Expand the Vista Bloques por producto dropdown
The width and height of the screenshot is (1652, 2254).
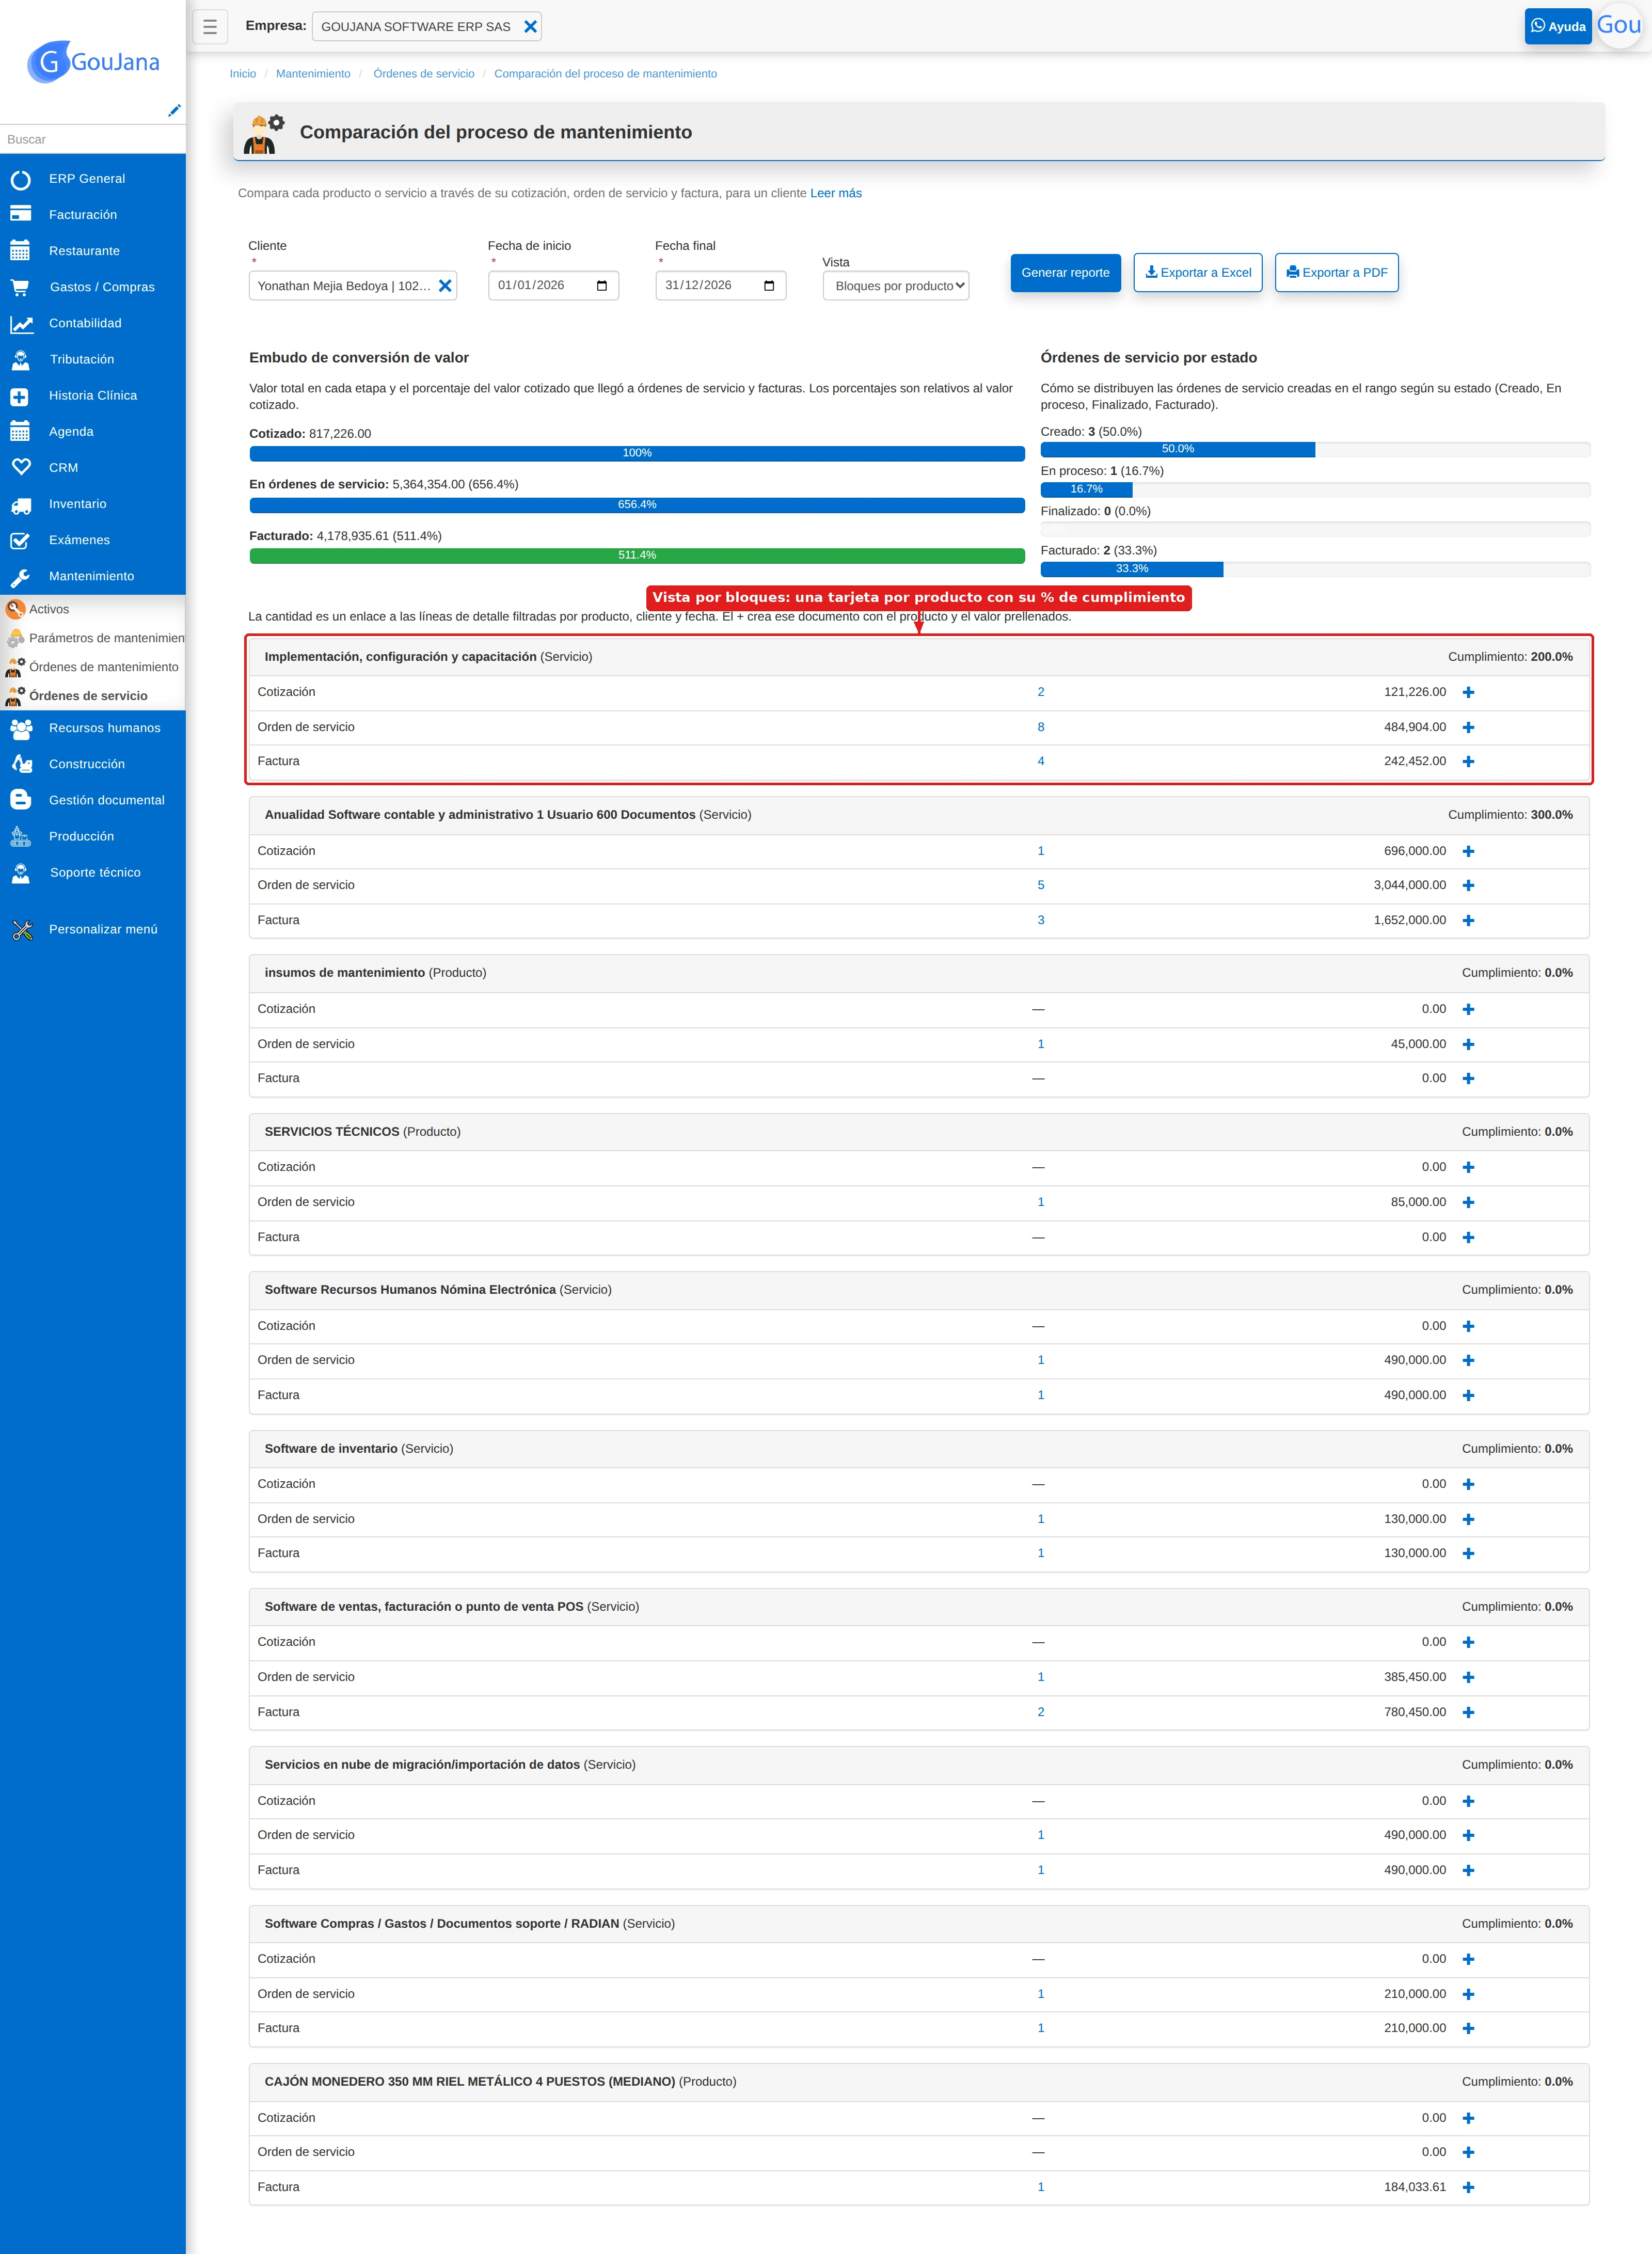(x=896, y=286)
